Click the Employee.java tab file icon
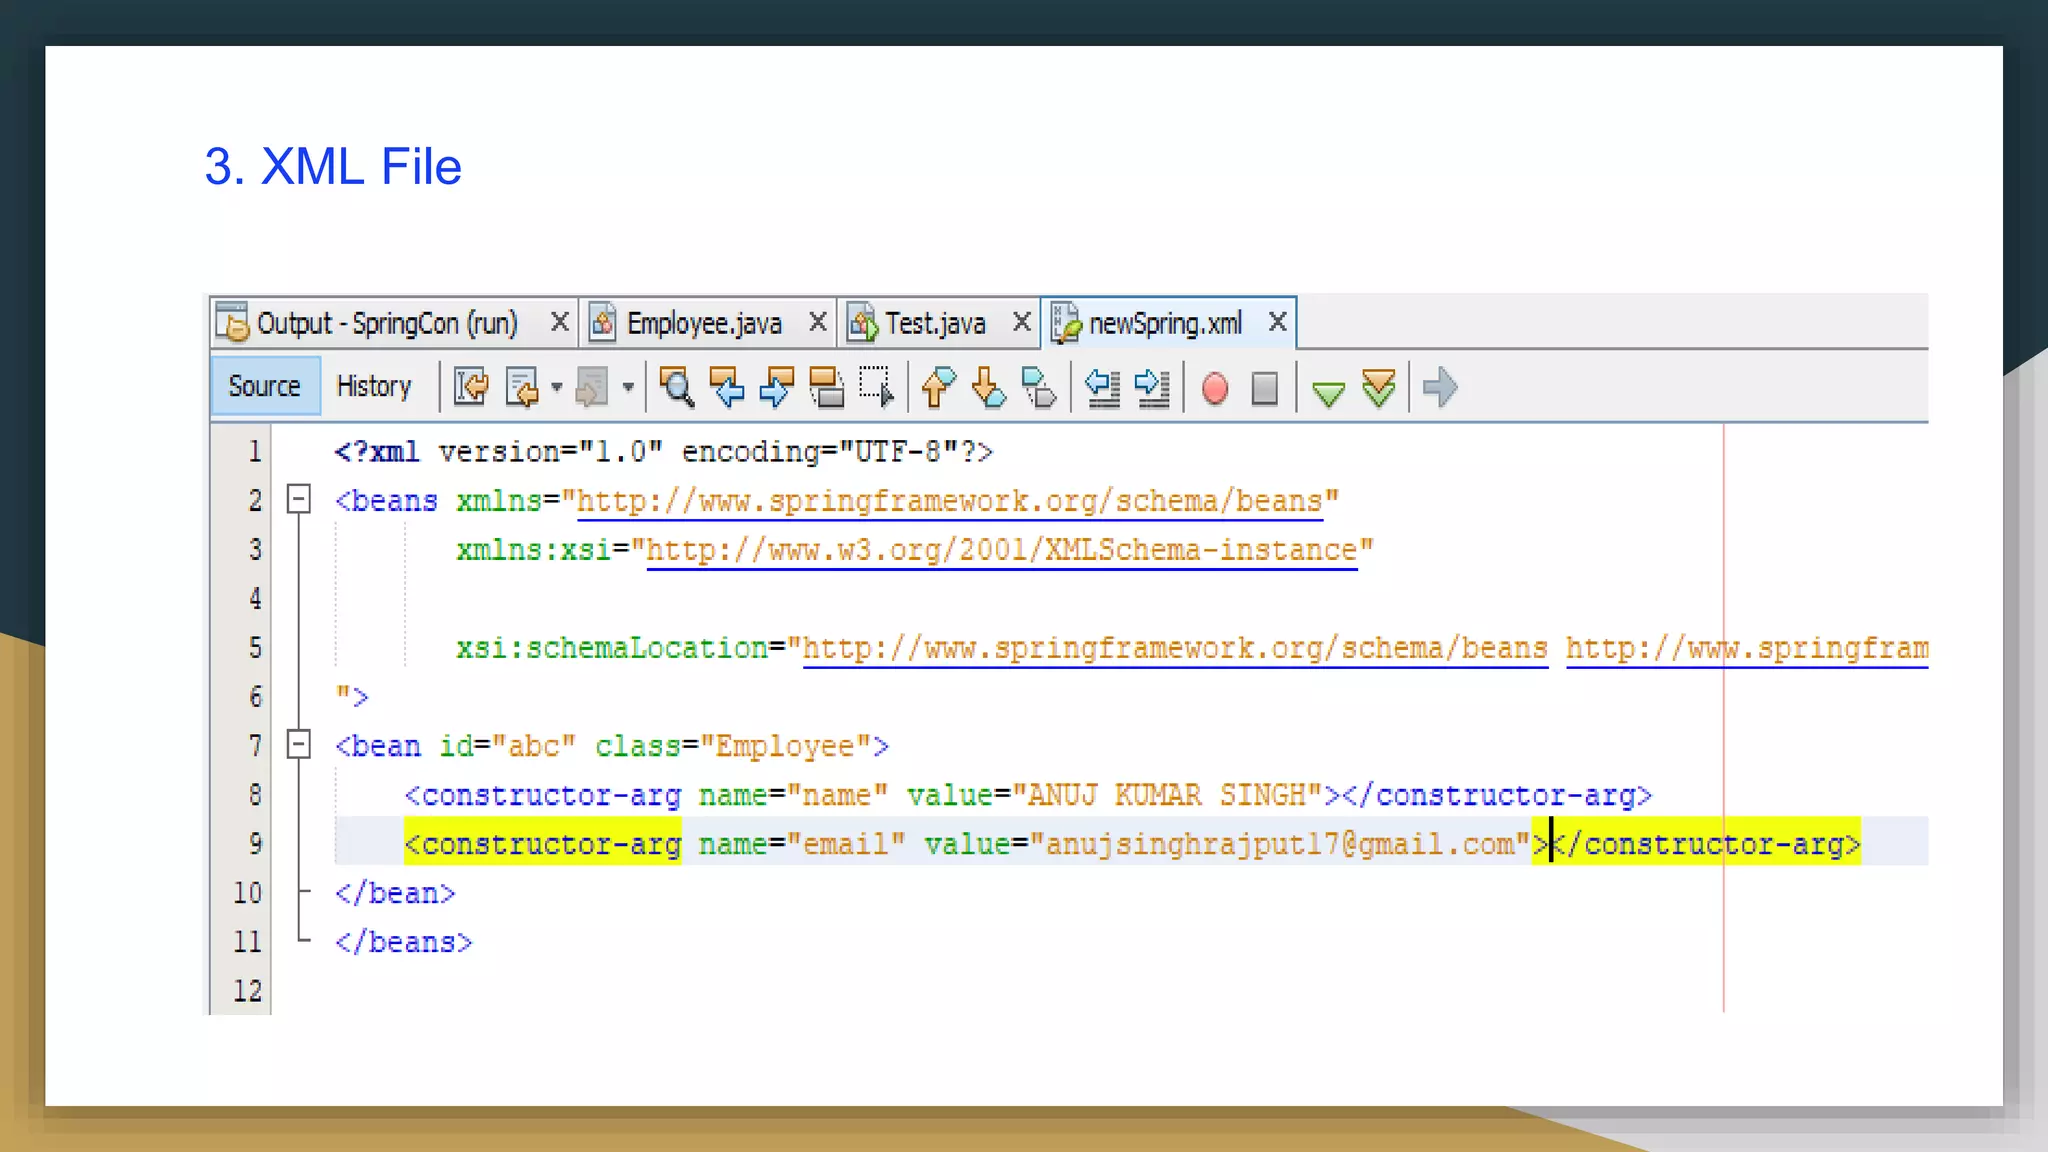 pyautogui.click(x=602, y=323)
